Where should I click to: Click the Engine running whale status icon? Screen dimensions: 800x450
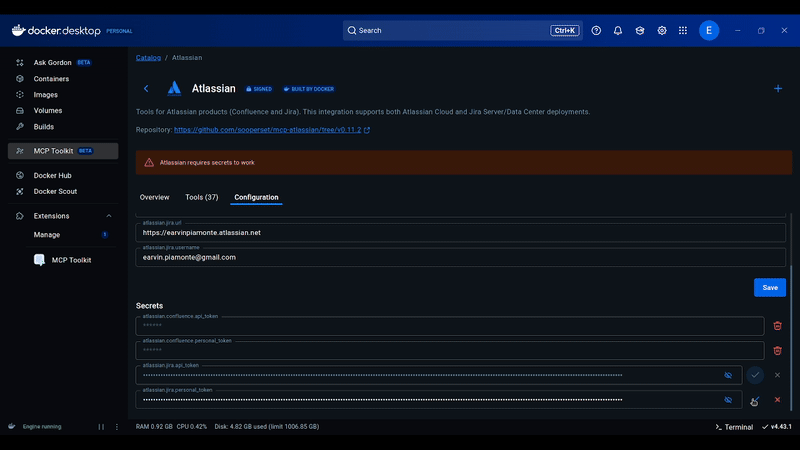click(12, 427)
